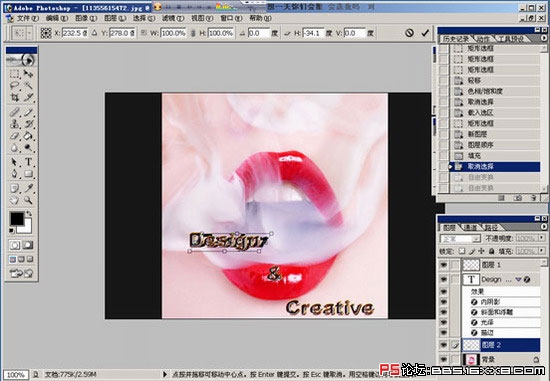Select the Lasso tool
Screen dimensions: 550x381
click(x=14, y=85)
